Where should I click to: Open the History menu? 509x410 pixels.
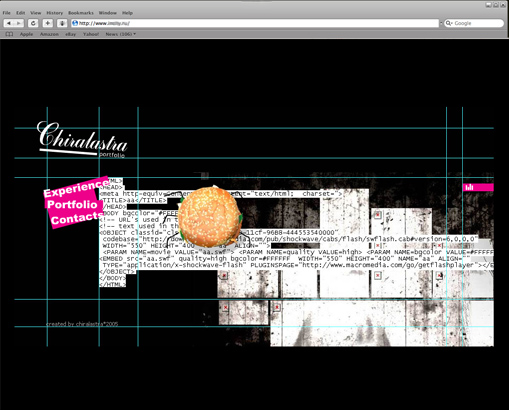(55, 13)
